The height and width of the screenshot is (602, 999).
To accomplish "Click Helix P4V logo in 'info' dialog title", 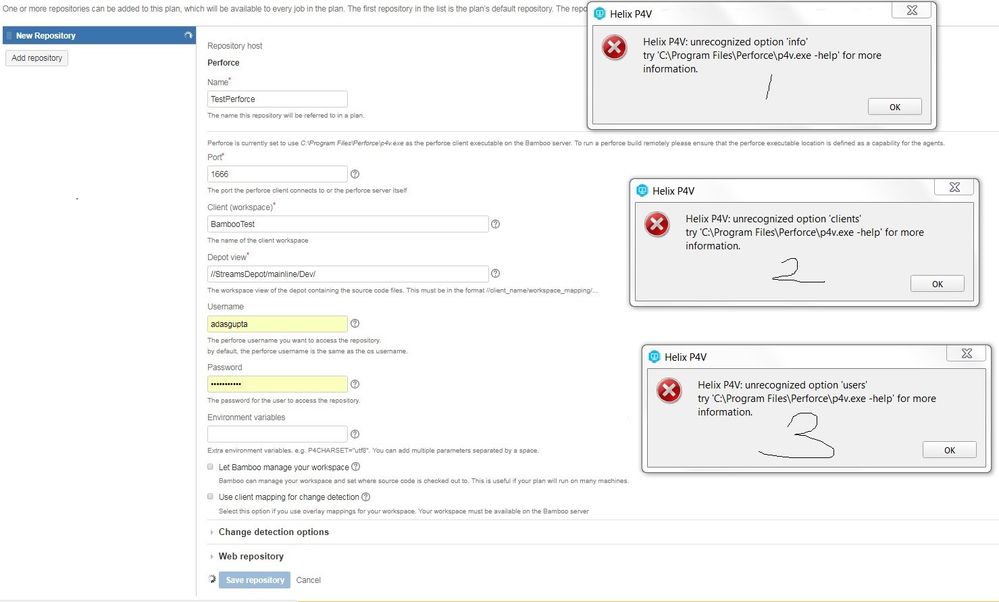I will pos(600,13).
